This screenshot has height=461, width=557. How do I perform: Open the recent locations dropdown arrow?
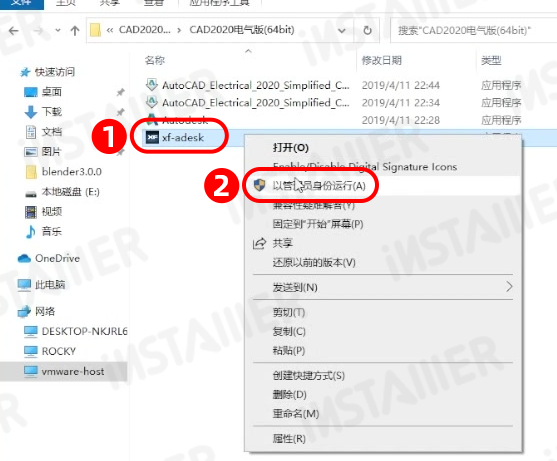coord(58,31)
